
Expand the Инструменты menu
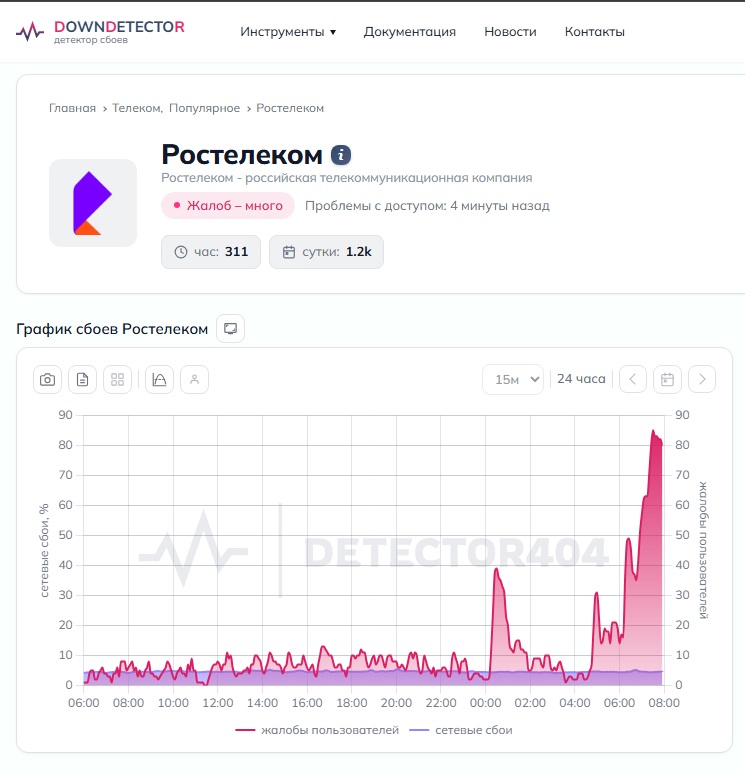pyautogui.click(x=287, y=32)
